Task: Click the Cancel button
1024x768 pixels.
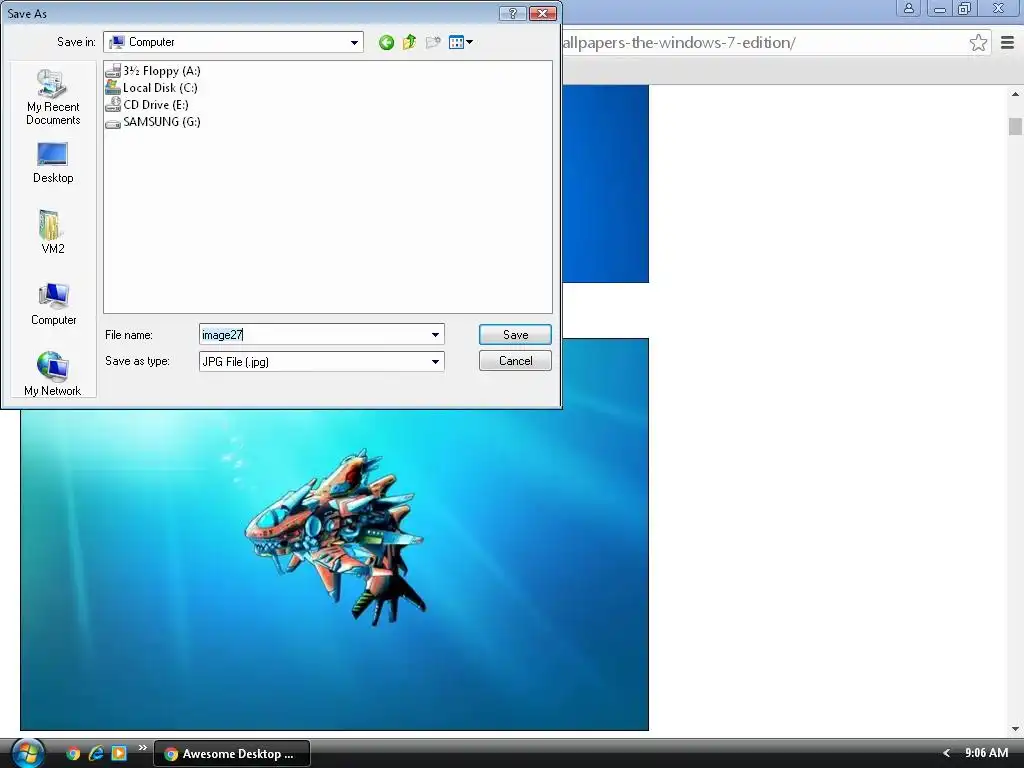Action: [x=515, y=360]
